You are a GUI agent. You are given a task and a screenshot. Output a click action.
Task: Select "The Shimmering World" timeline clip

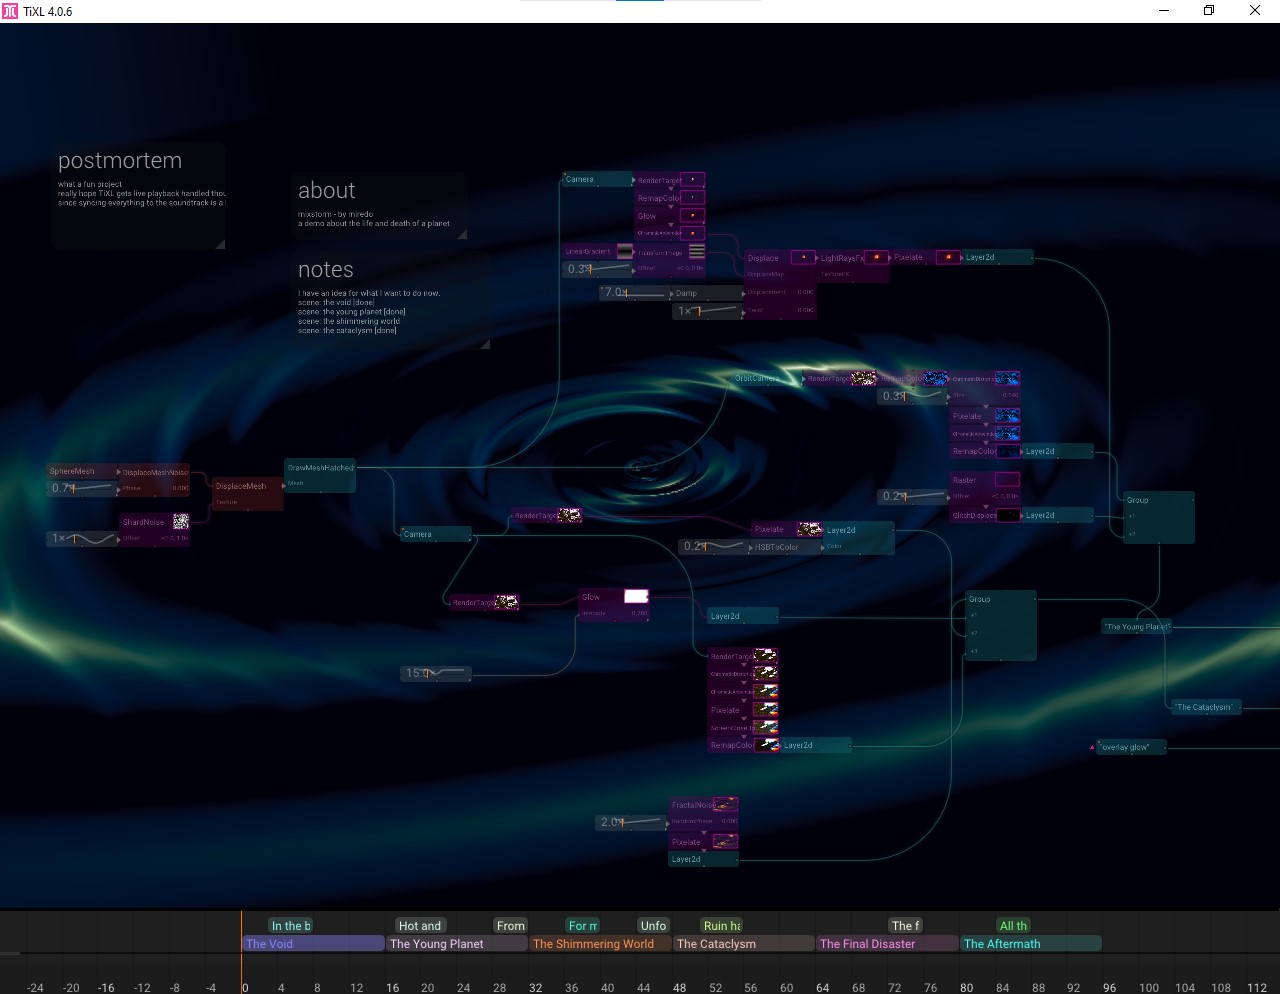(600, 944)
